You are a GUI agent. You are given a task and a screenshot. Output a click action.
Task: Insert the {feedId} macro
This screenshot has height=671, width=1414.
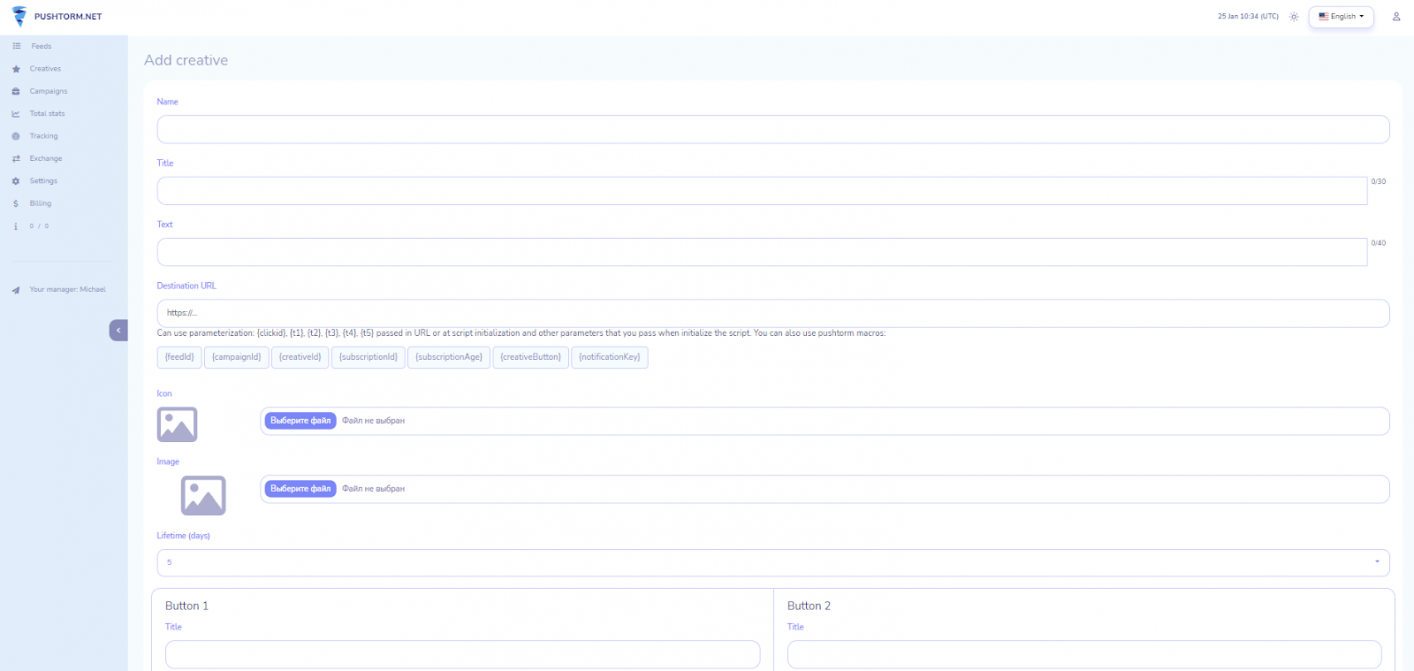[179, 357]
